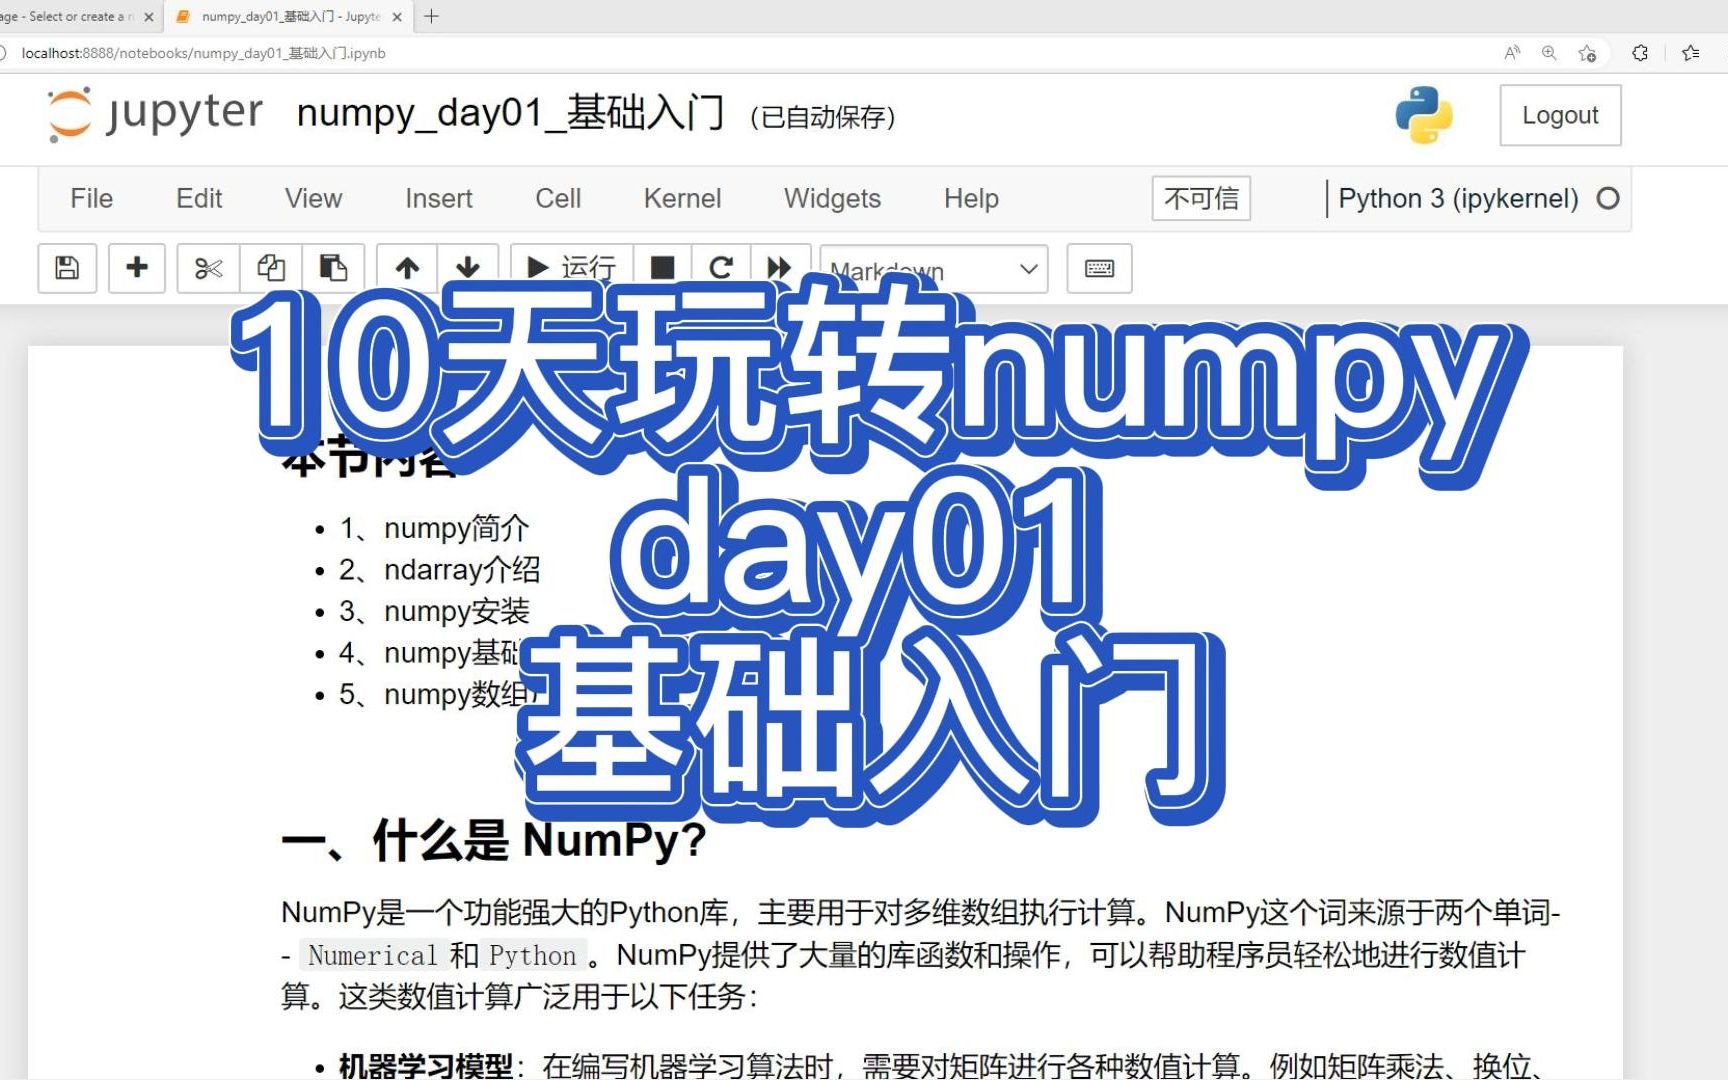
Task: Interrupt the kernel with the stop square
Action: point(662,268)
